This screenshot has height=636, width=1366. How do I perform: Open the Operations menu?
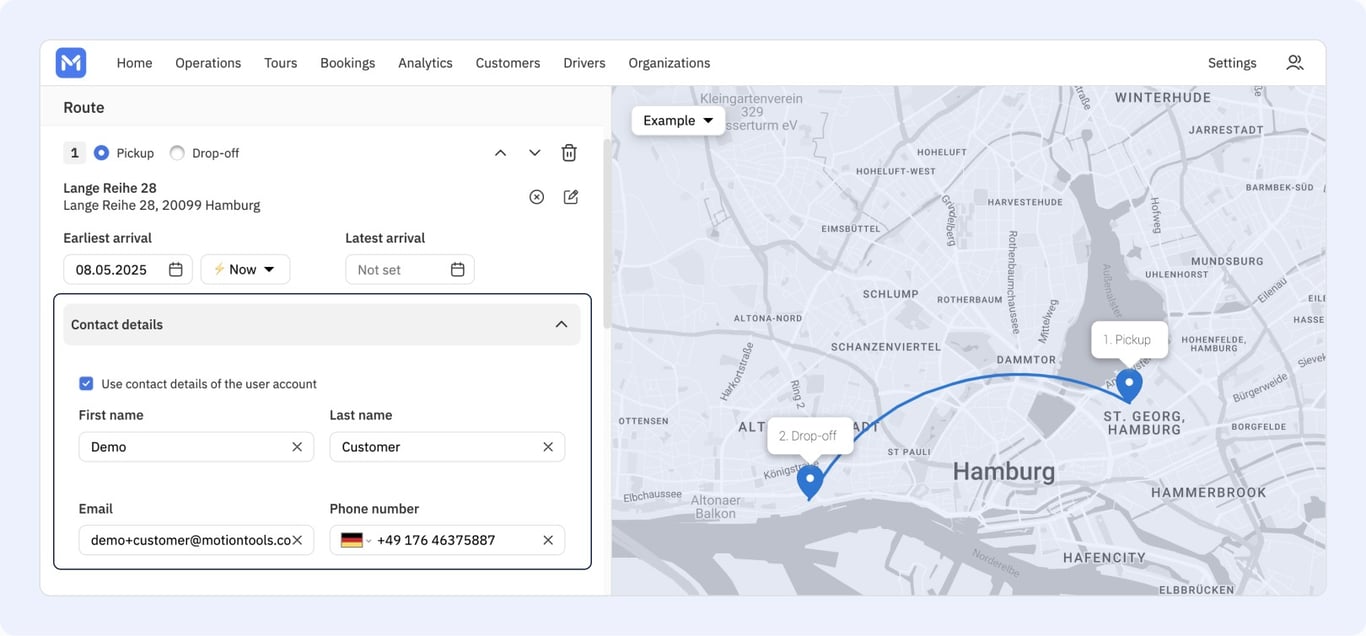[208, 63]
